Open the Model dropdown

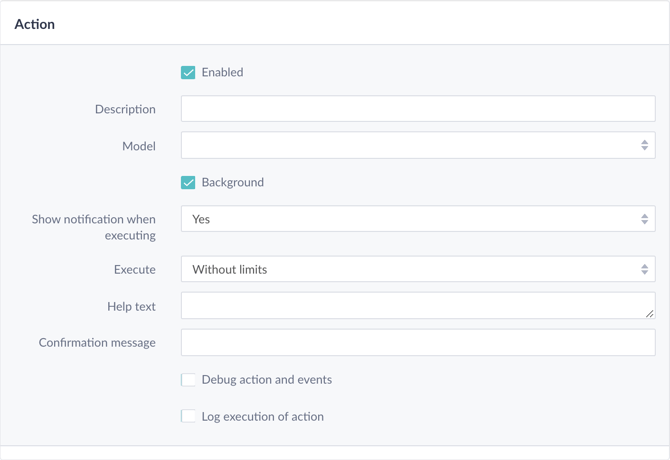(x=418, y=145)
